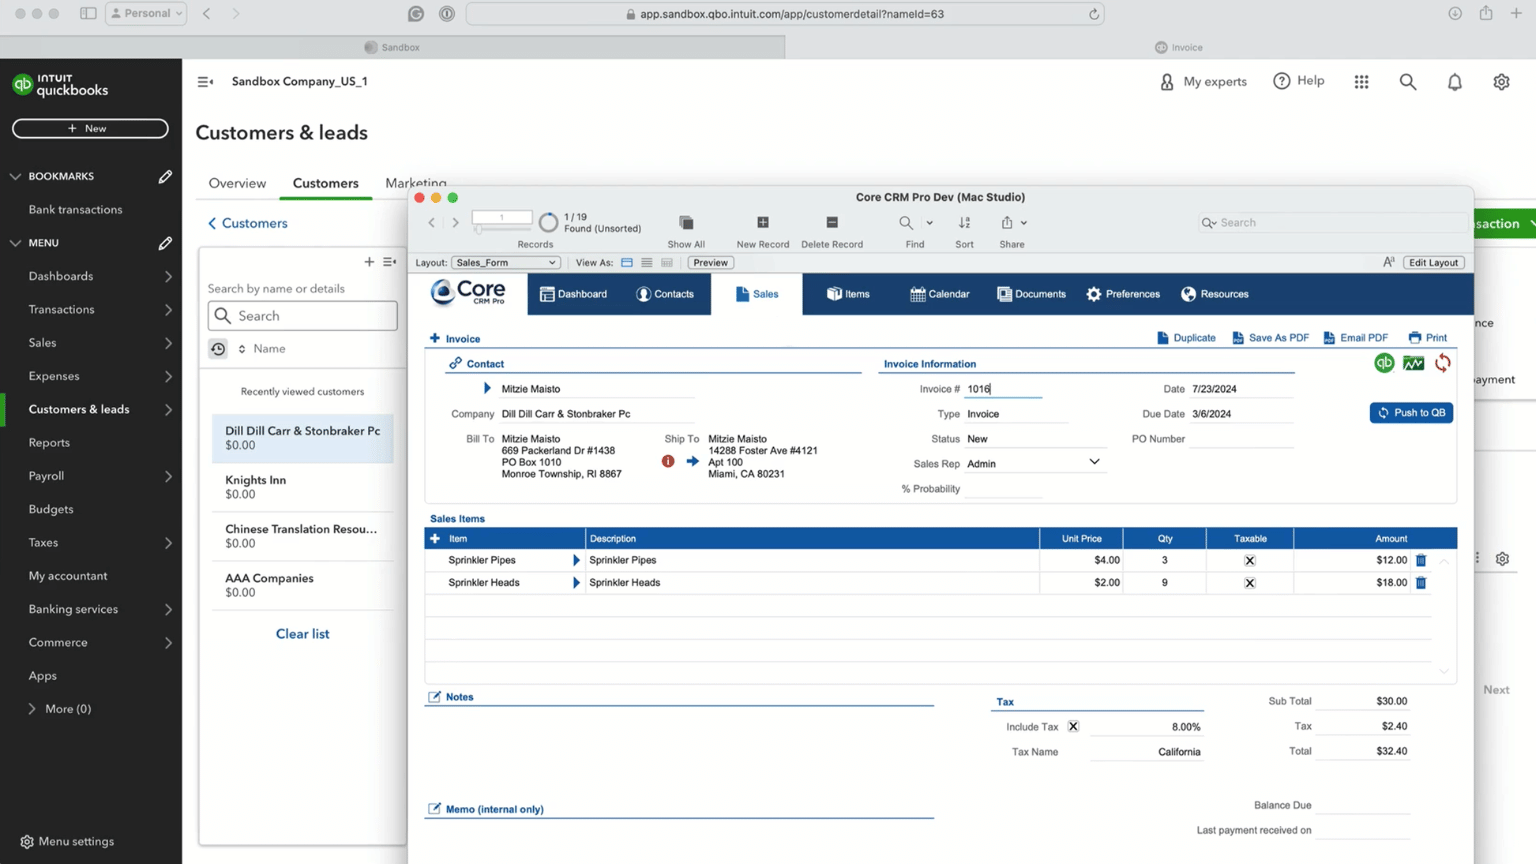Delete the Sprinkler Pipes line item
1536x864 pixels.
(1420, 560)
